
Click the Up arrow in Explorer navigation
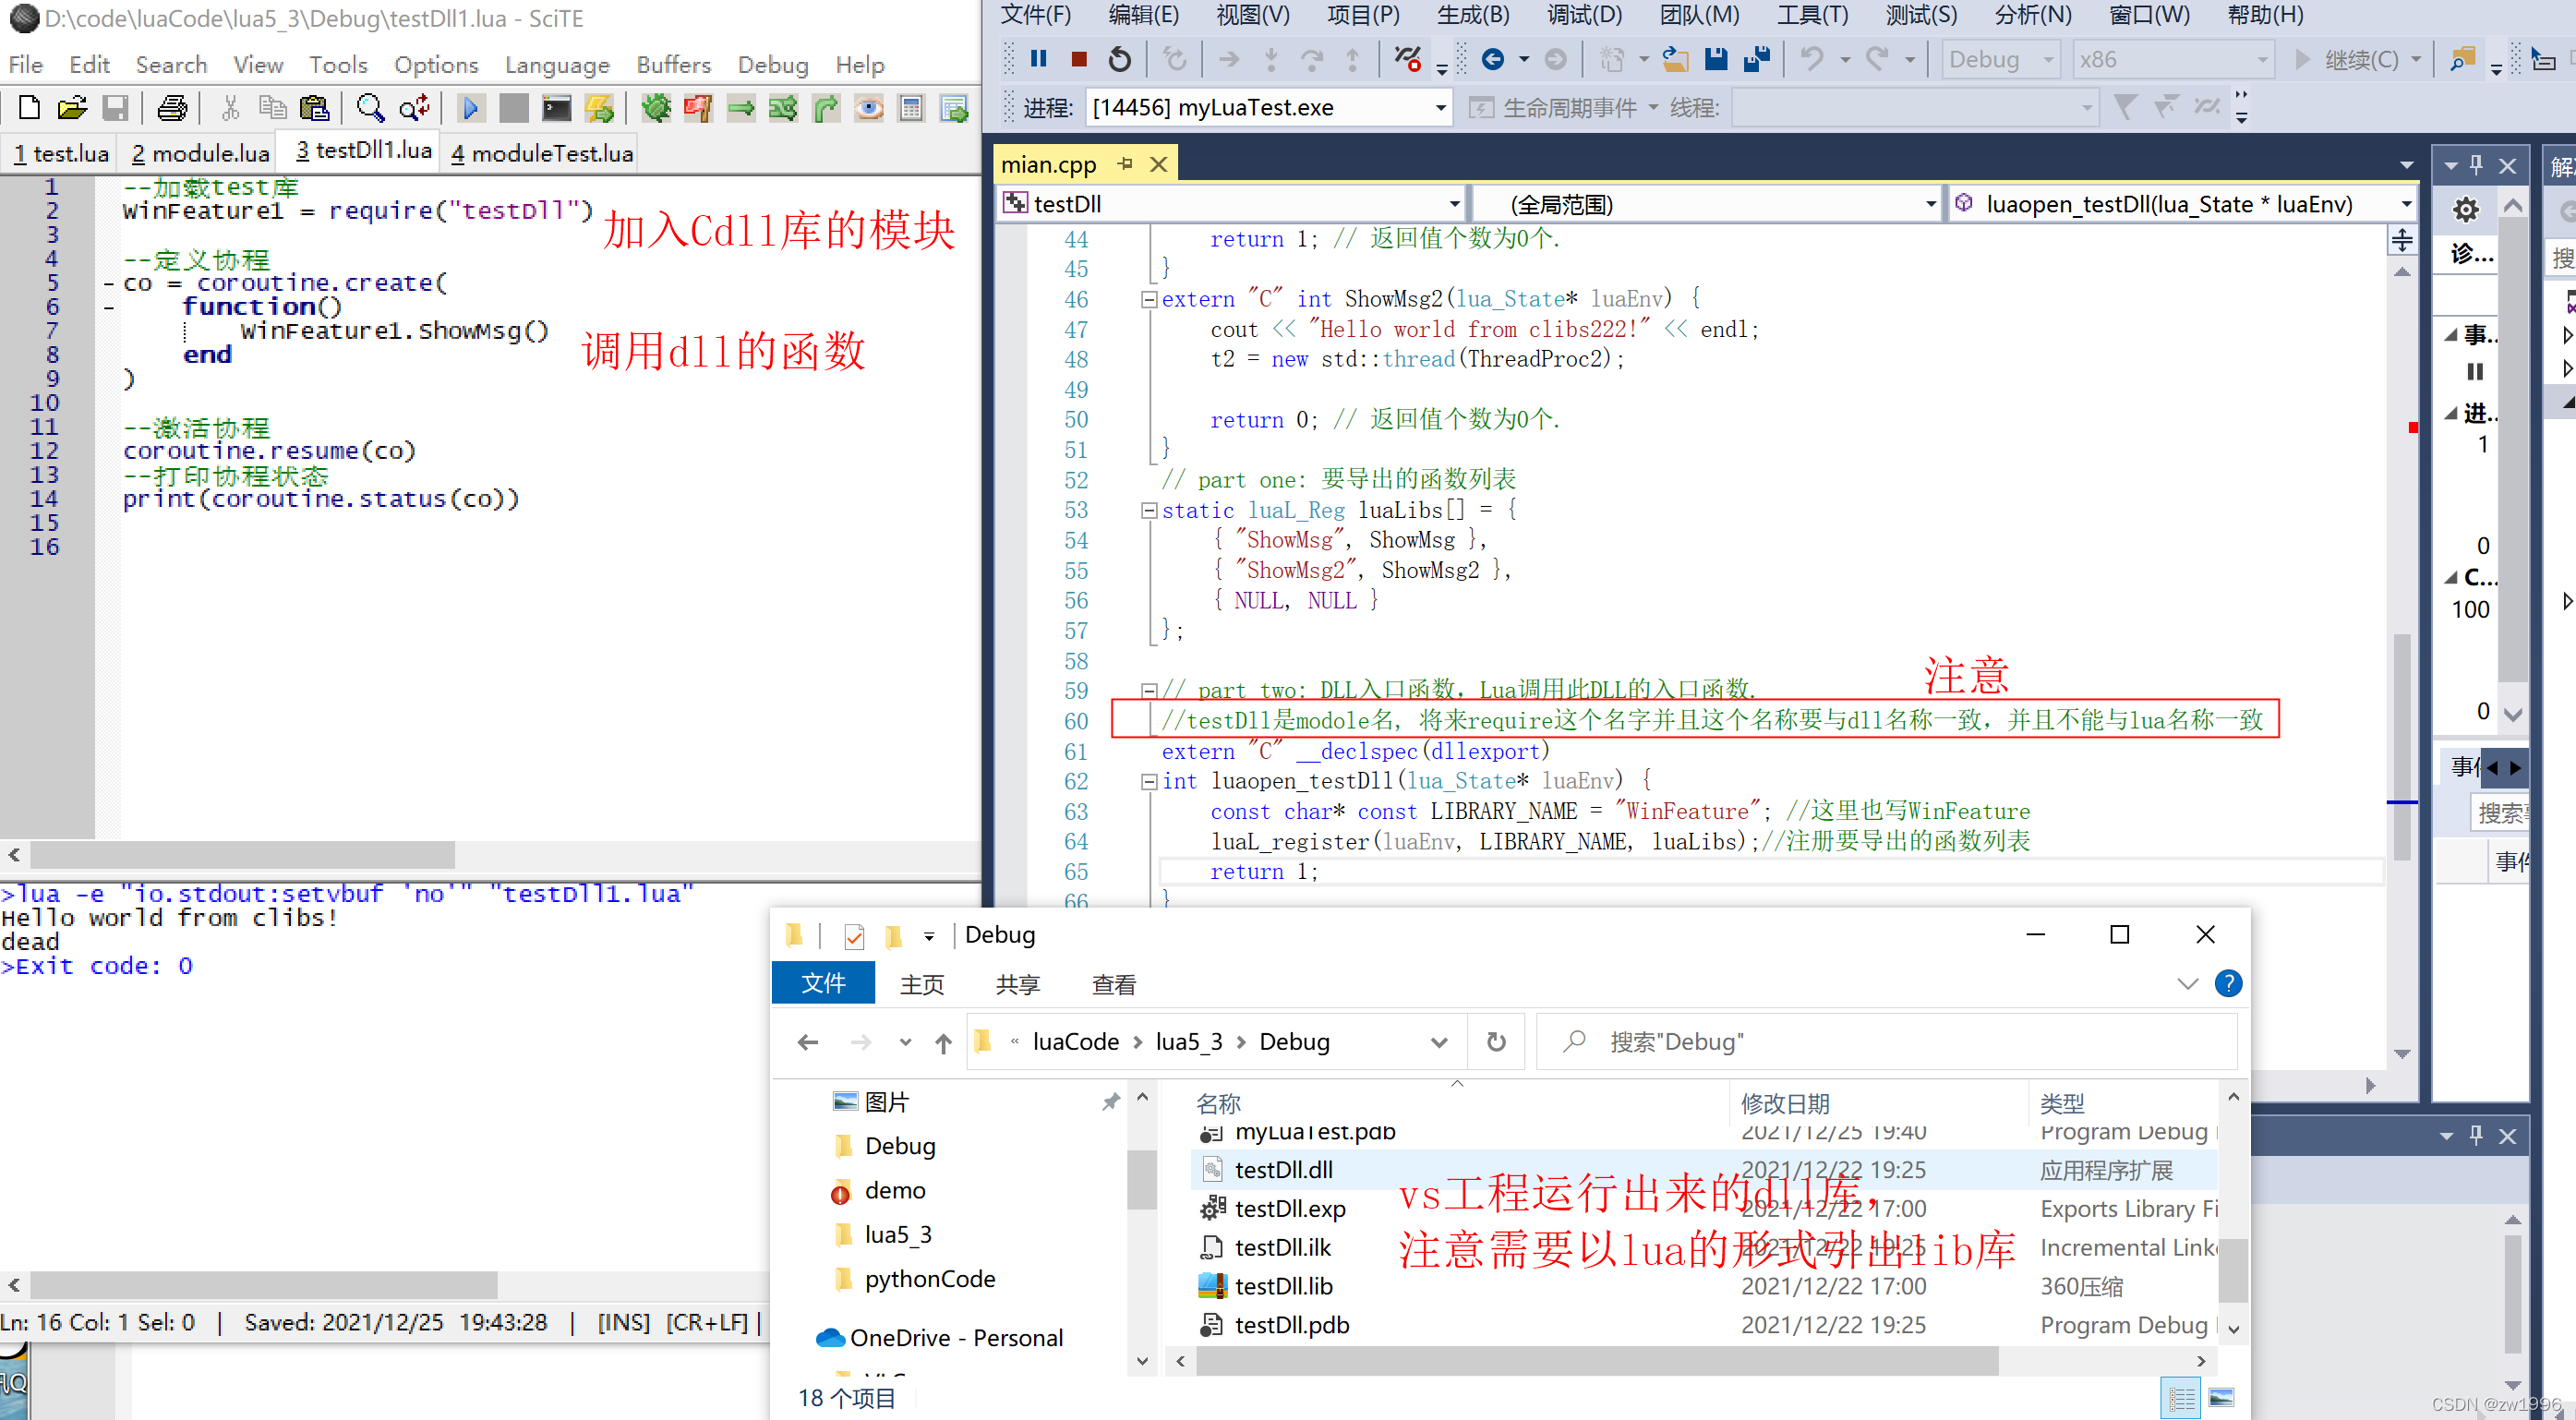coord(943,1042)
